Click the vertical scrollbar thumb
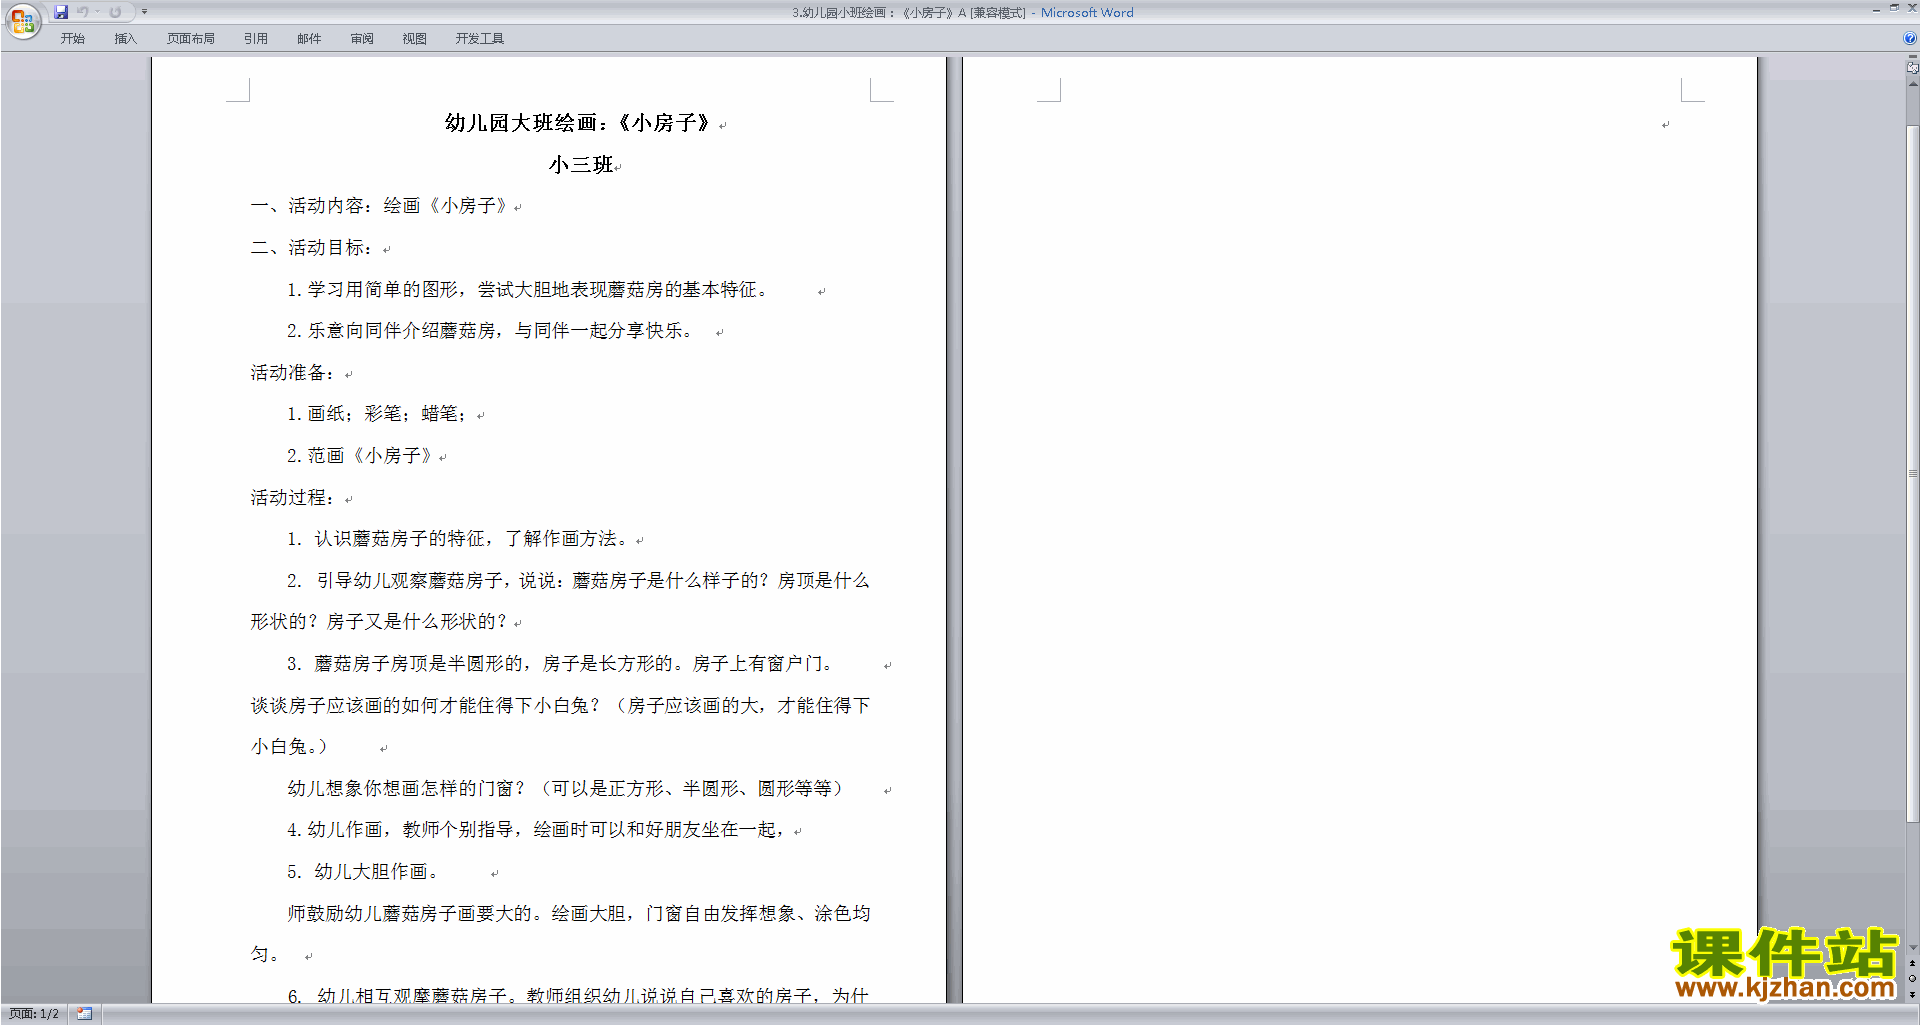The image size is (1920, 1025). (1912, 473)
